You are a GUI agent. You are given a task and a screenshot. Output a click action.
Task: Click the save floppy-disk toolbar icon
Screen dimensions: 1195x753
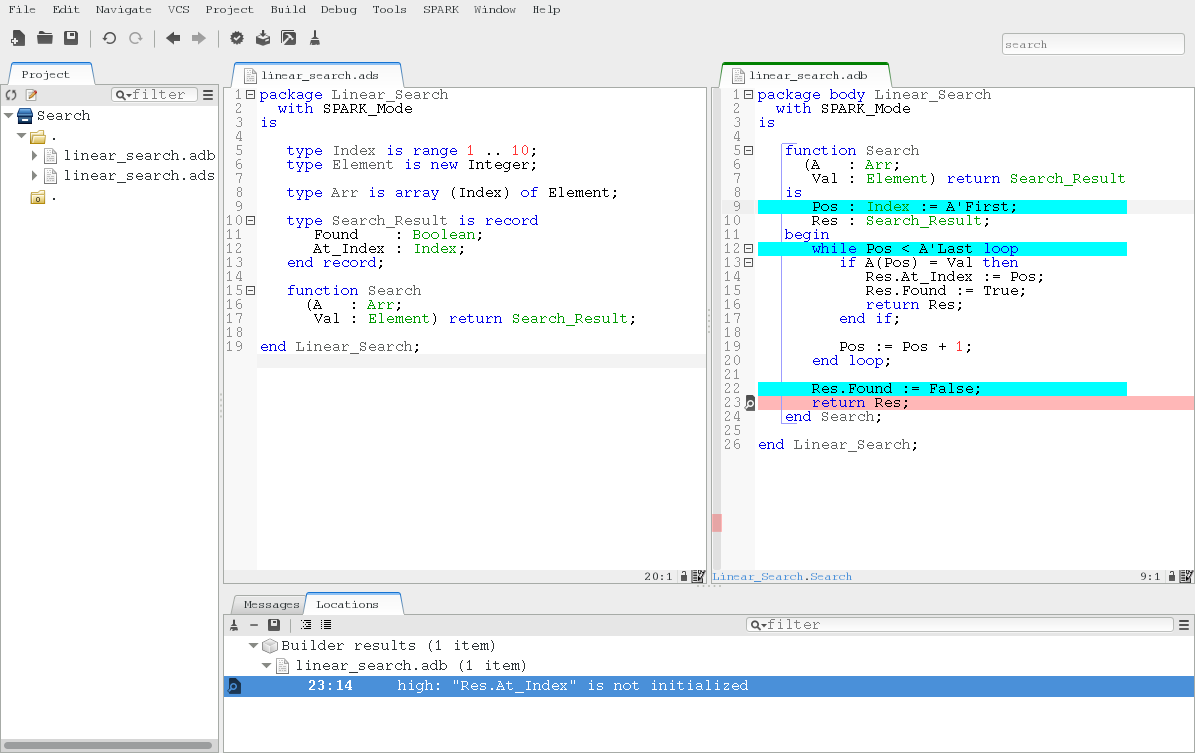tap(71, 38)
